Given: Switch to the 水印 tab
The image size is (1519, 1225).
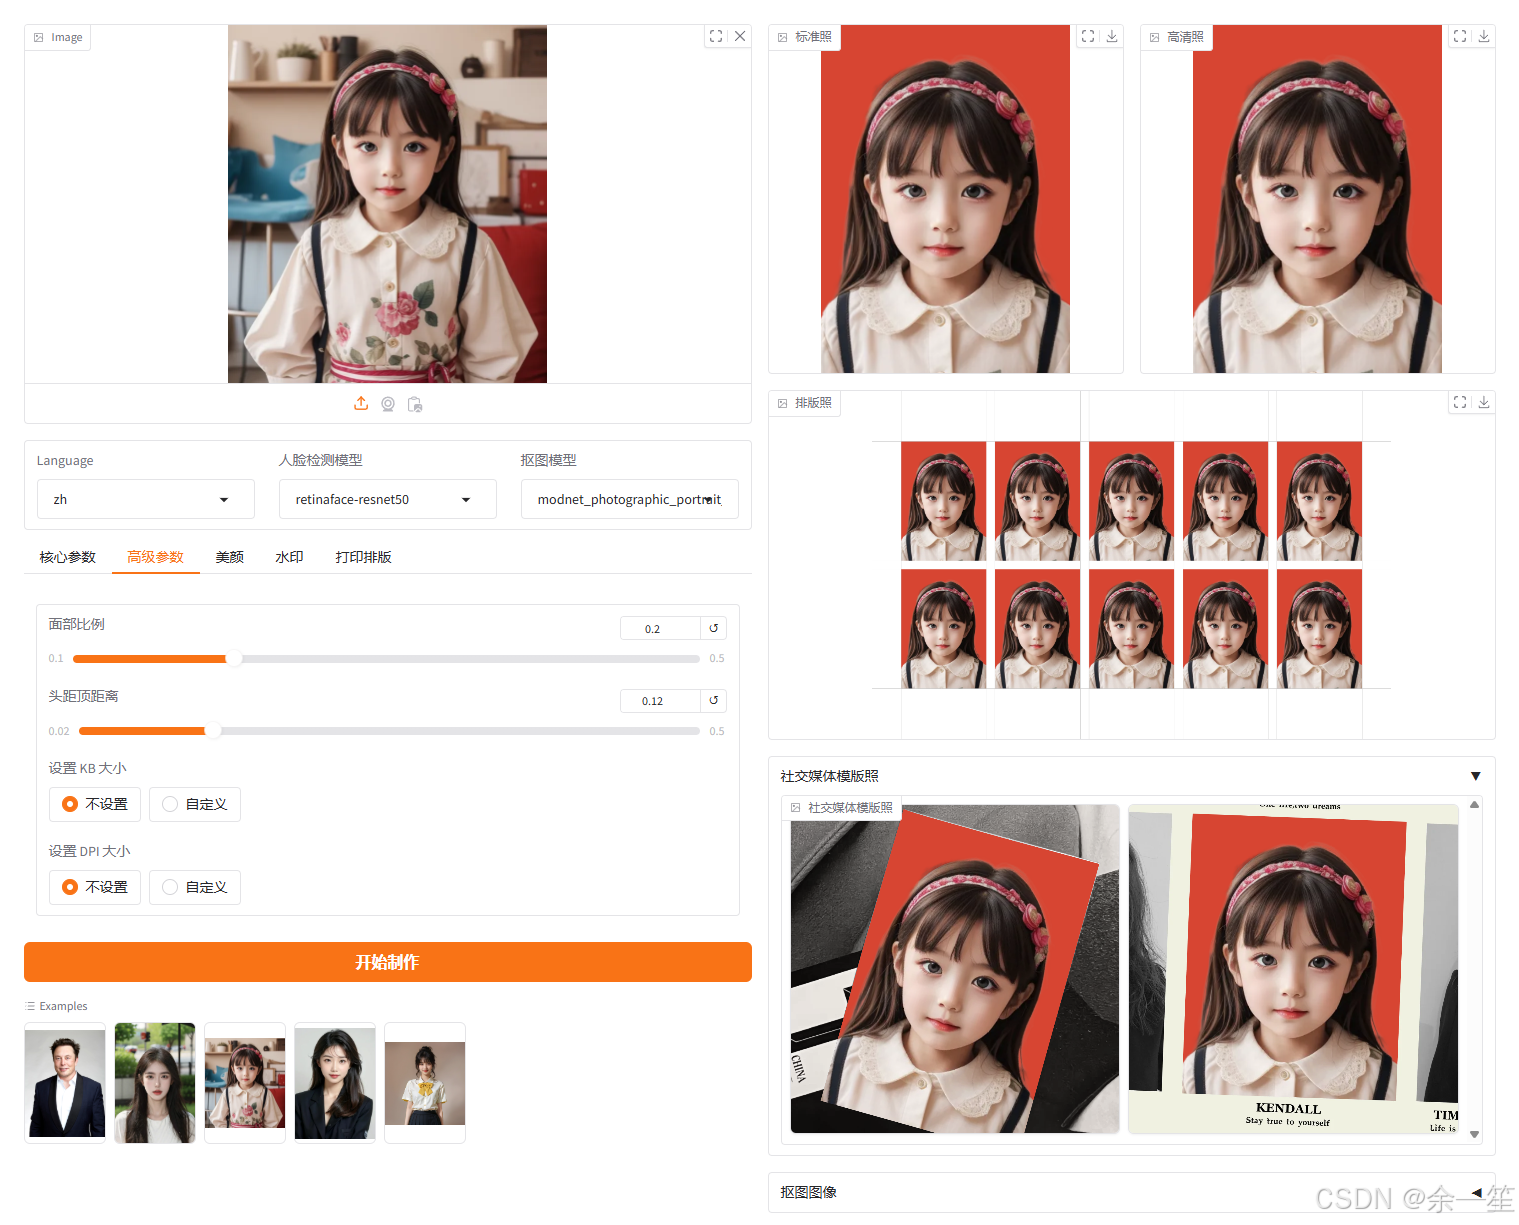Looking at the screenshot, I should [290, 557].
